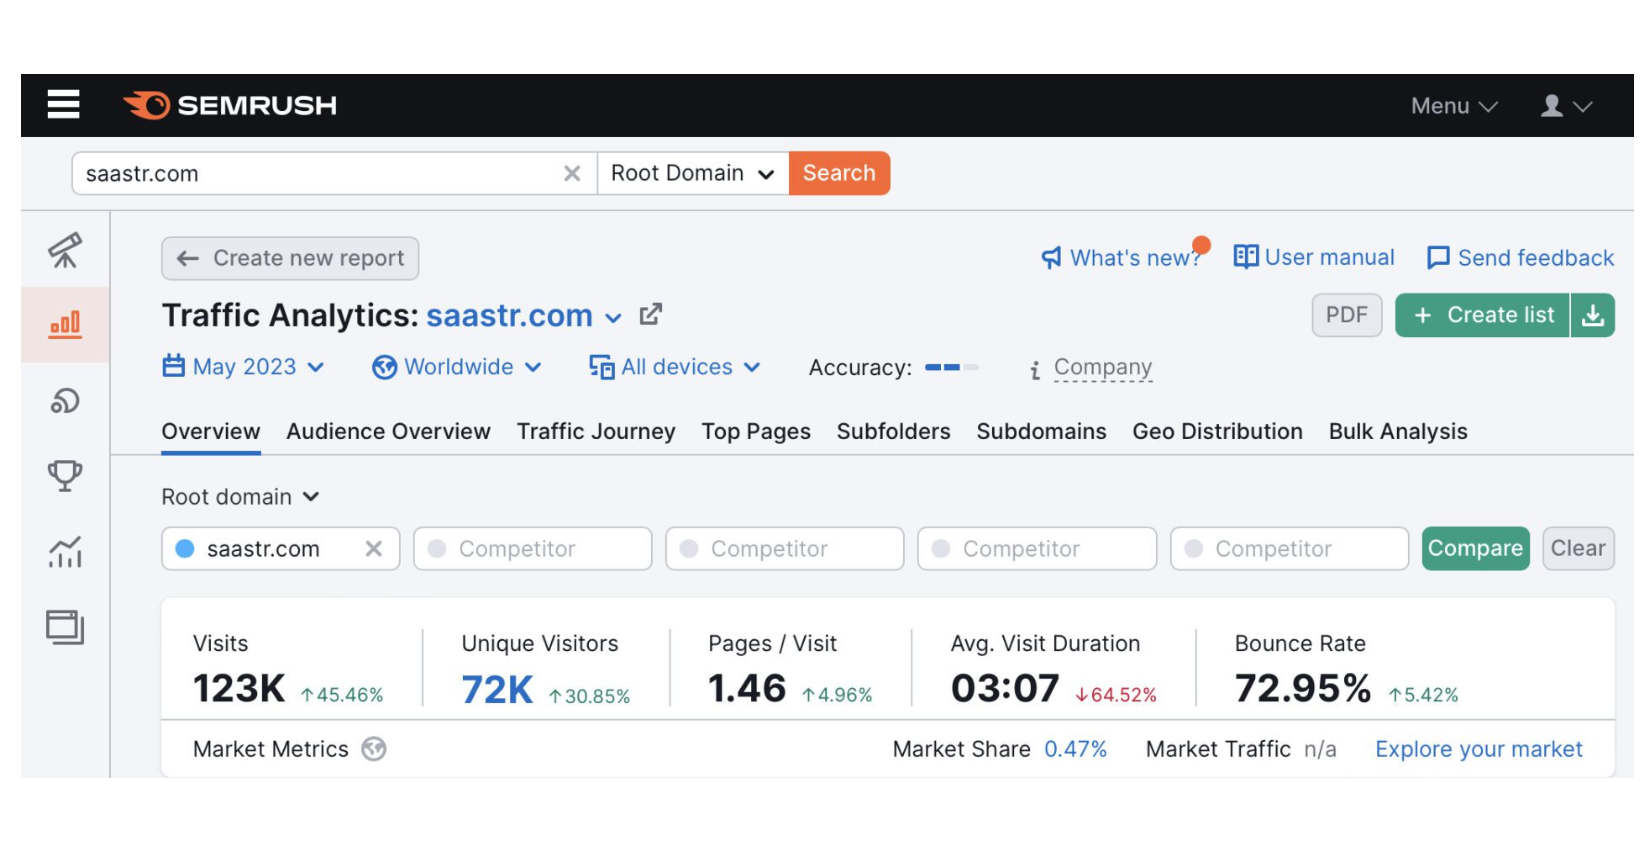Image resolution: width=1652 pixels, height=864 pixels.
Task: Open the Bulk Analysis tab
Action: pos(1398,432)
